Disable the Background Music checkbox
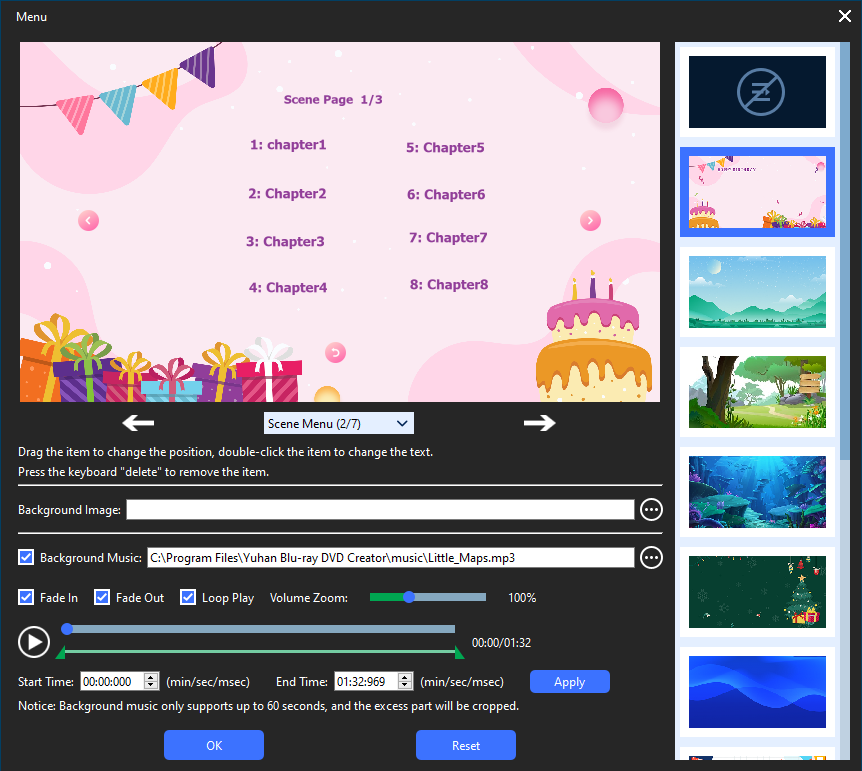 [26, 557]
